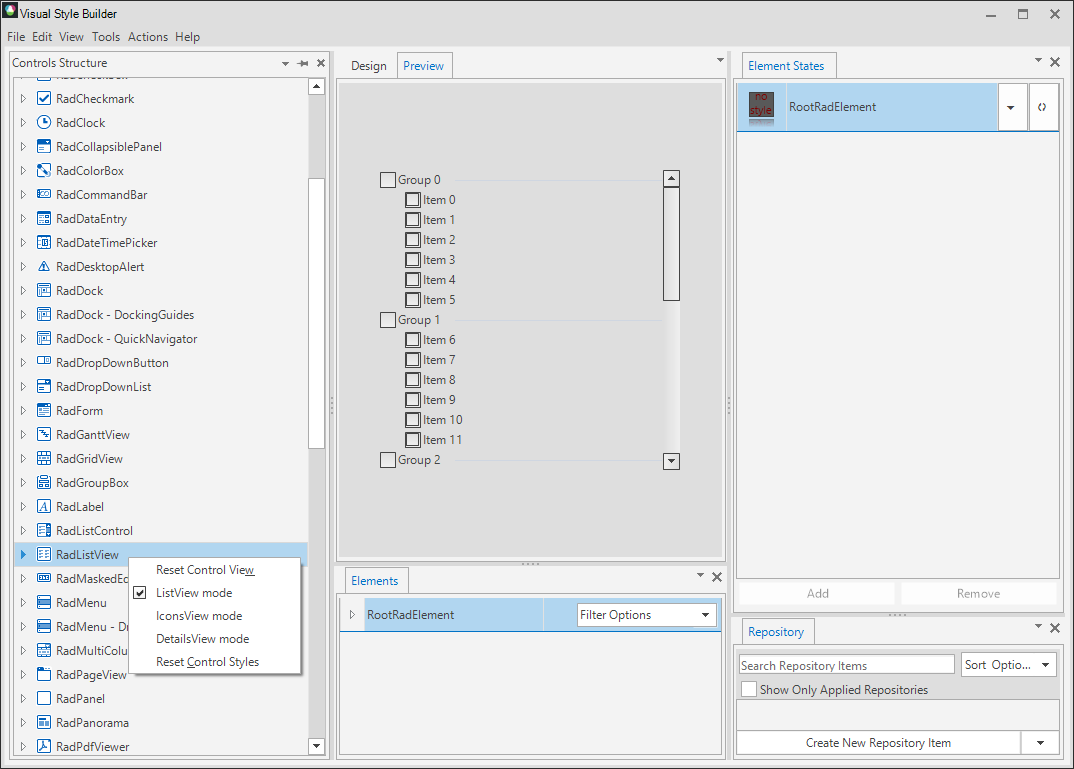
Task: Expand the RadGridView tree node
Action: coord(23,458)
